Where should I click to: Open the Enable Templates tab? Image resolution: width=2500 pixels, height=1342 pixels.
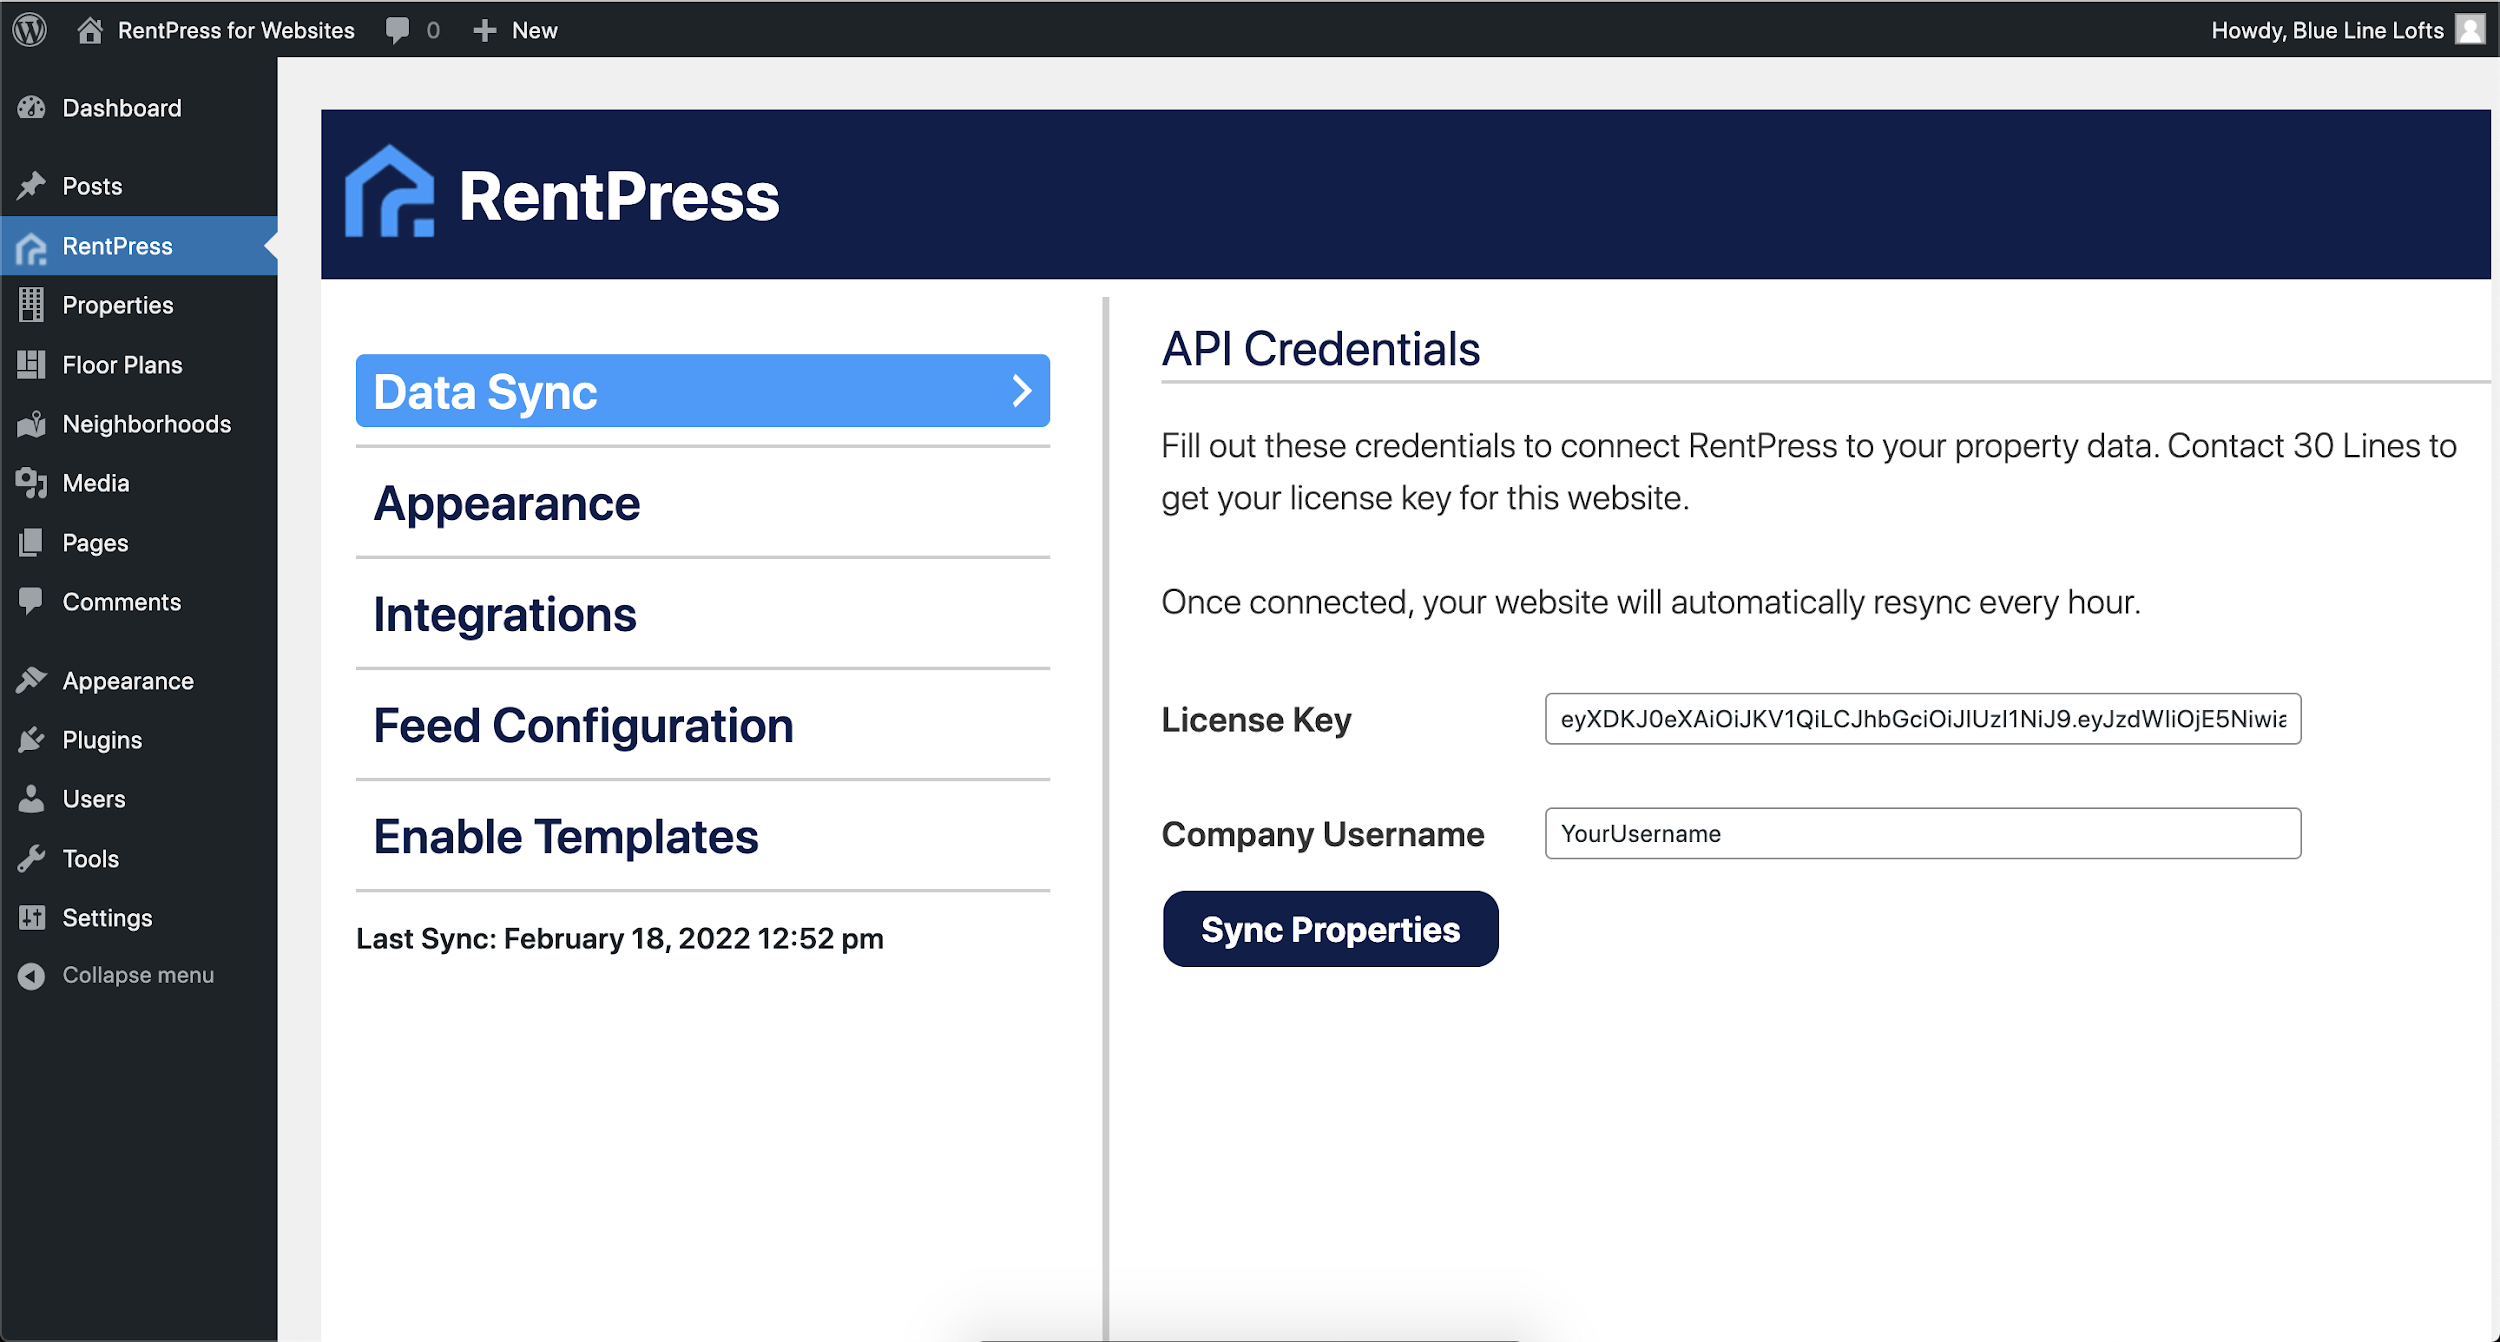[703, 836]
